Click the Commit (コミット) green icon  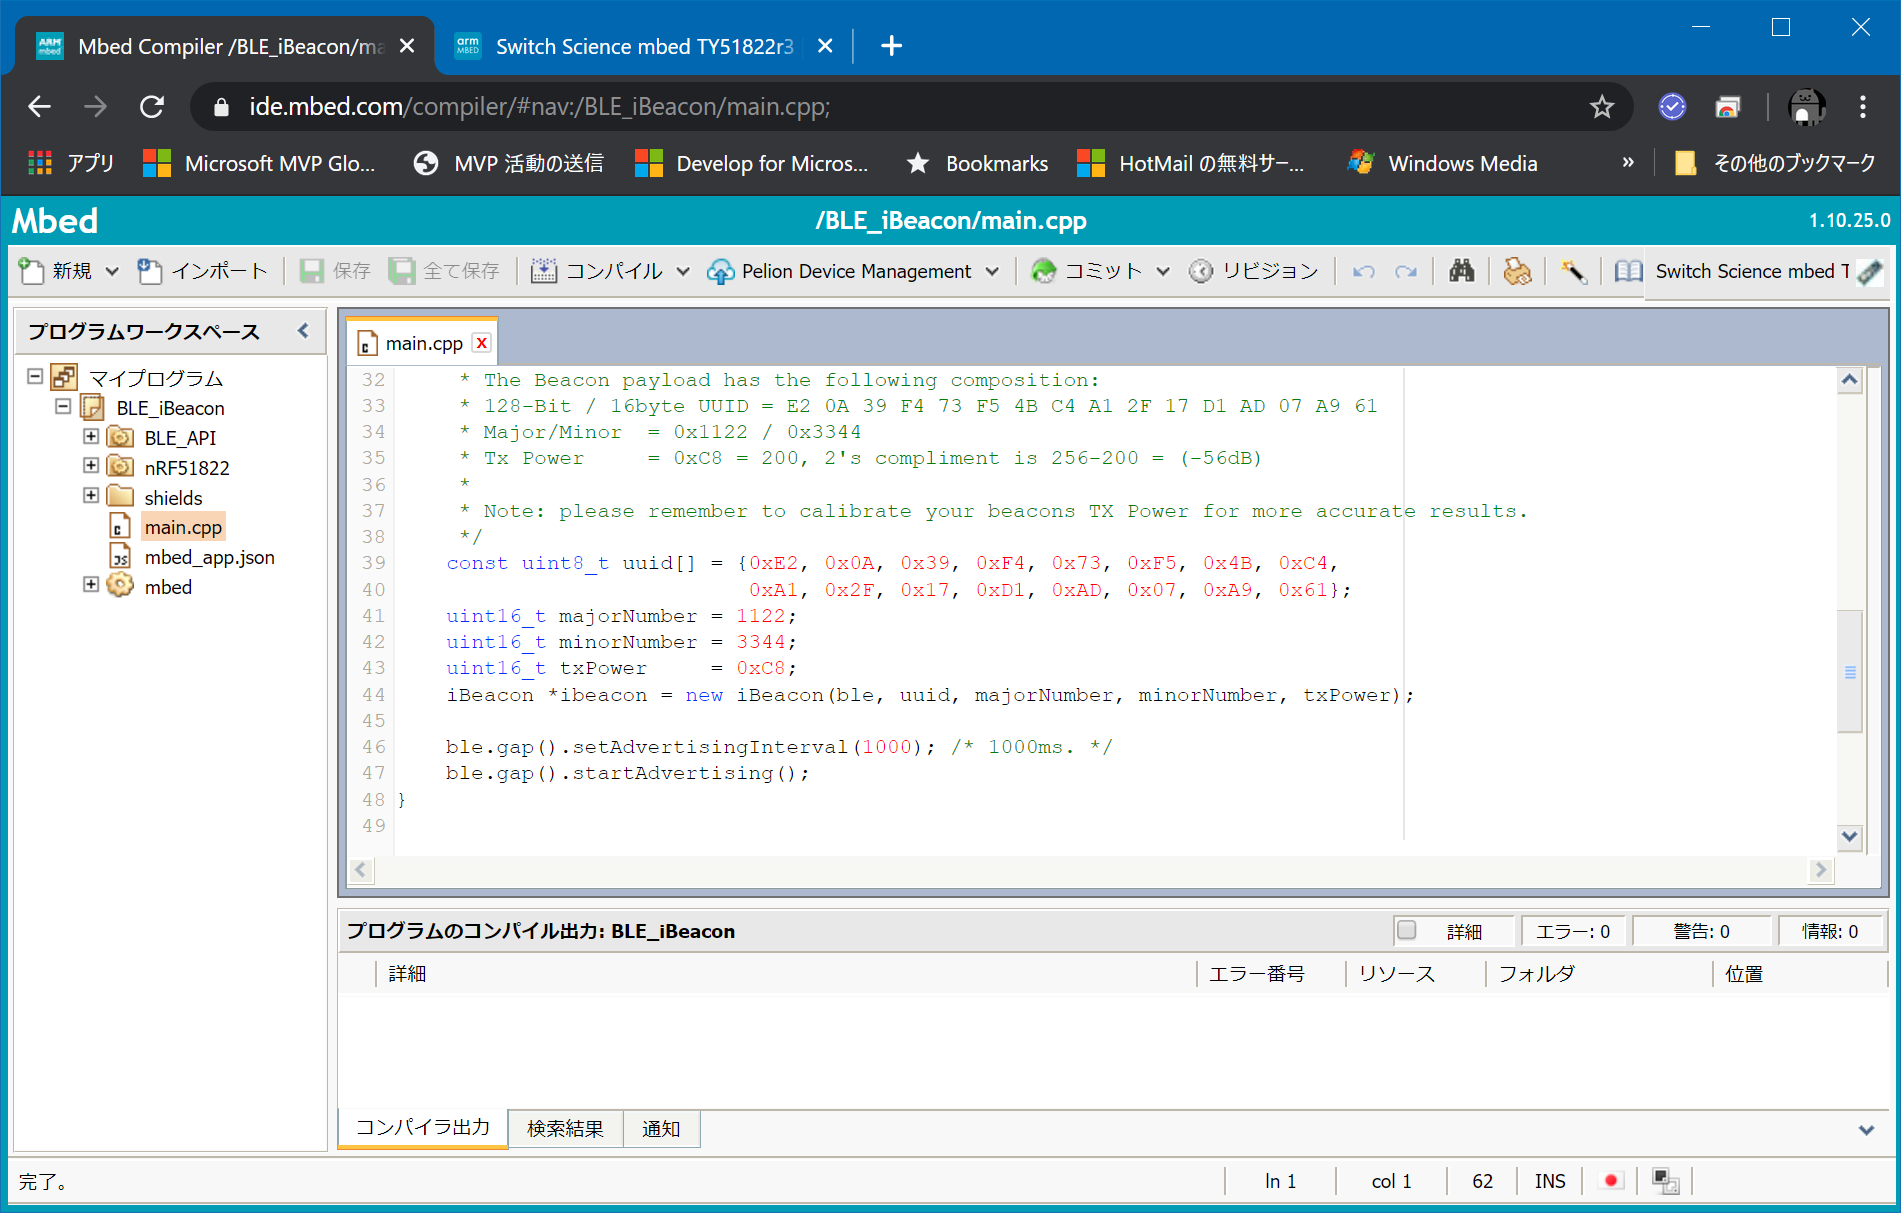click(1043, 271)
